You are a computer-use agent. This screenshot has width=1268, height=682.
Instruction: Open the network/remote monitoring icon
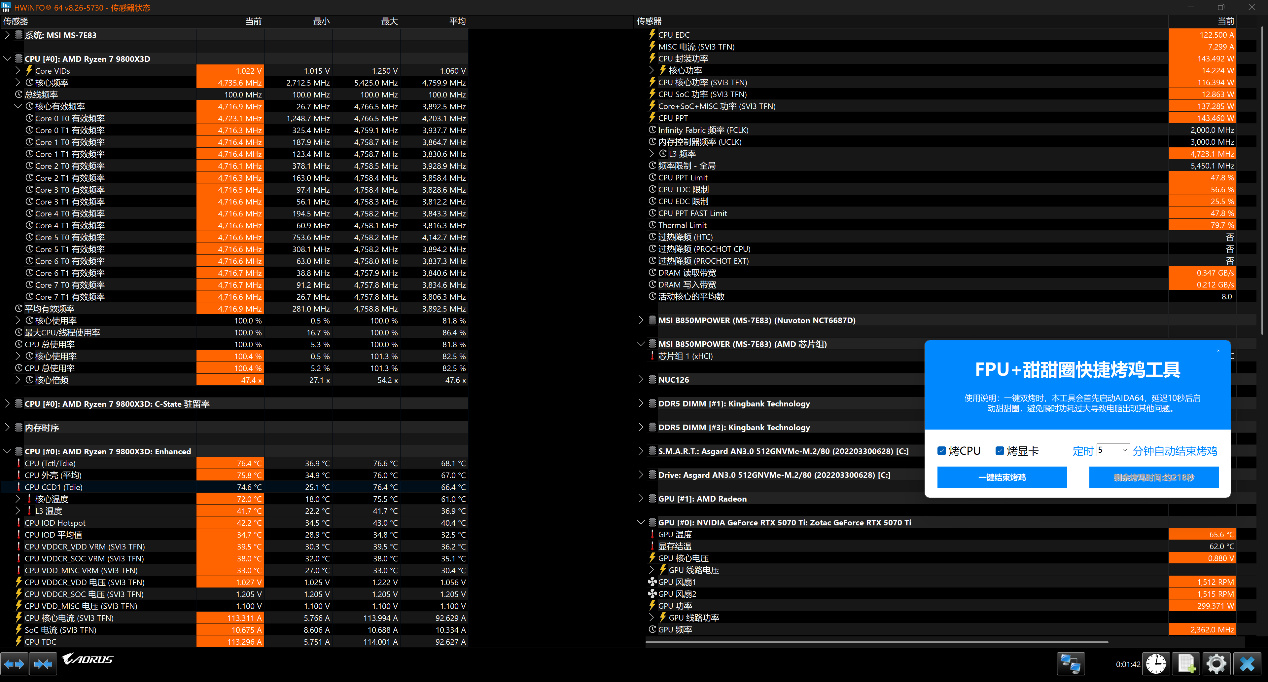[x=1072, y=663]
